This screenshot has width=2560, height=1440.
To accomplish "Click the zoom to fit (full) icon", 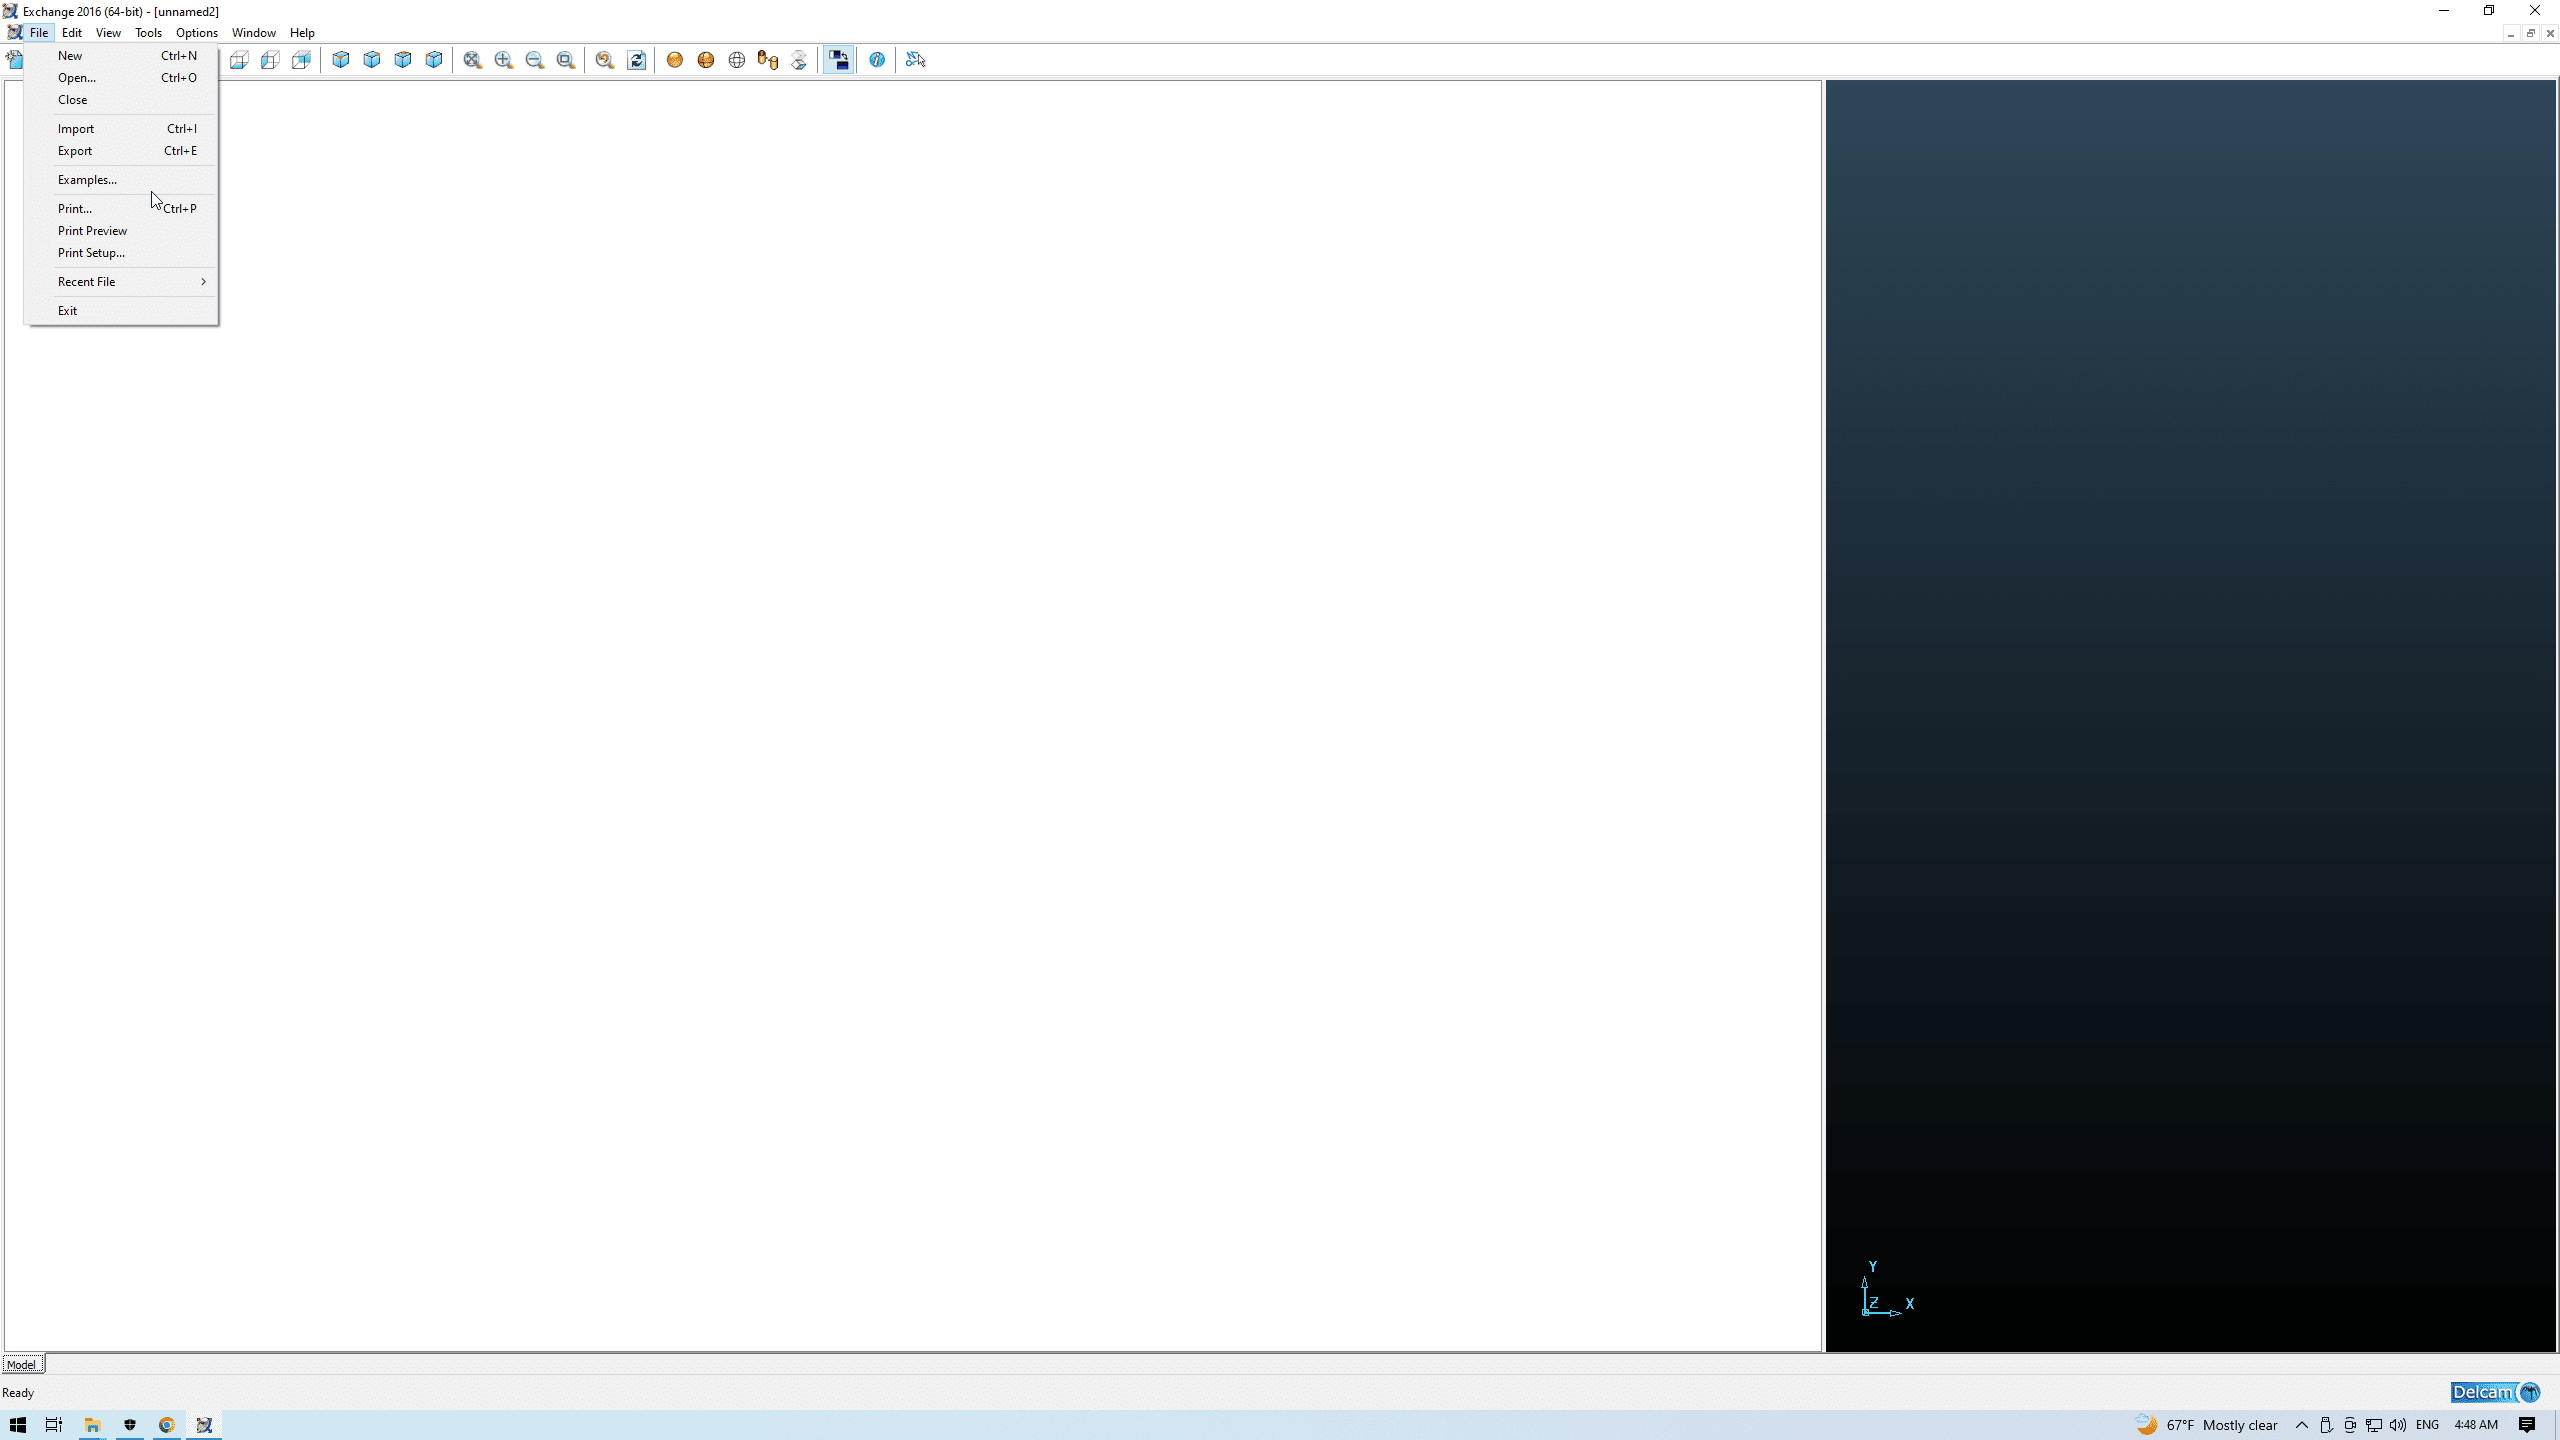I will pos(472,60).
